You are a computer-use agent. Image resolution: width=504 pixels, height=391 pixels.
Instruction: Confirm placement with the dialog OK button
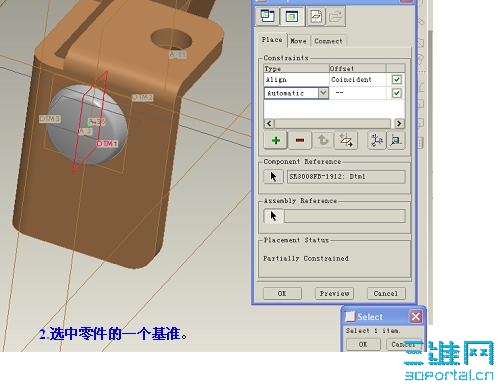282,293
